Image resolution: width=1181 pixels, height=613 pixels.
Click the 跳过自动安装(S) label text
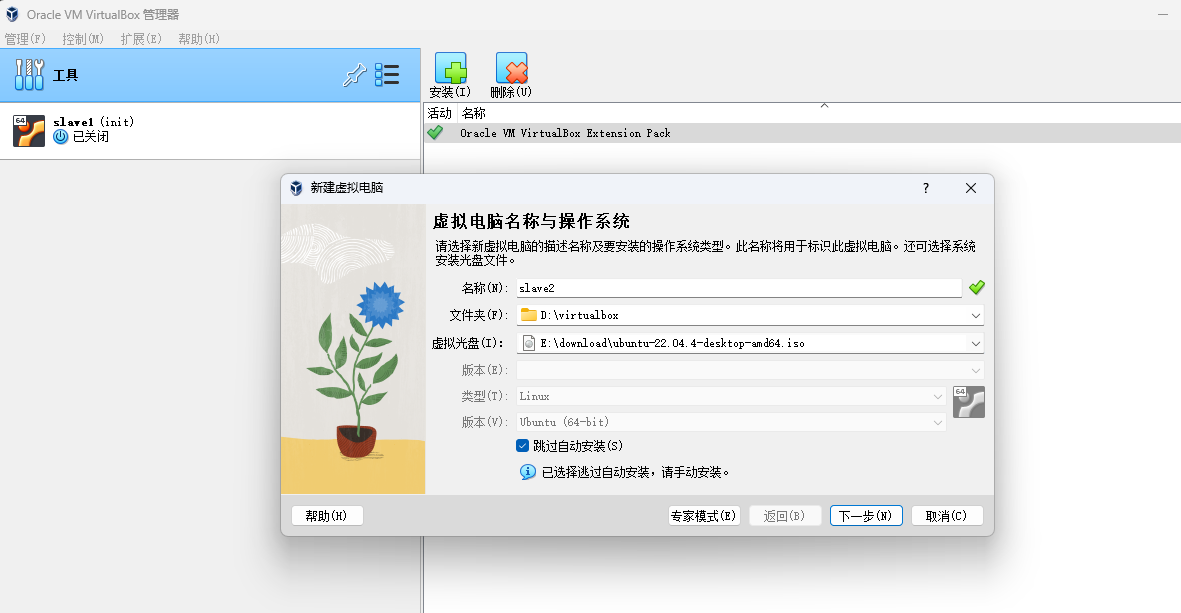(x=578, y=446)
